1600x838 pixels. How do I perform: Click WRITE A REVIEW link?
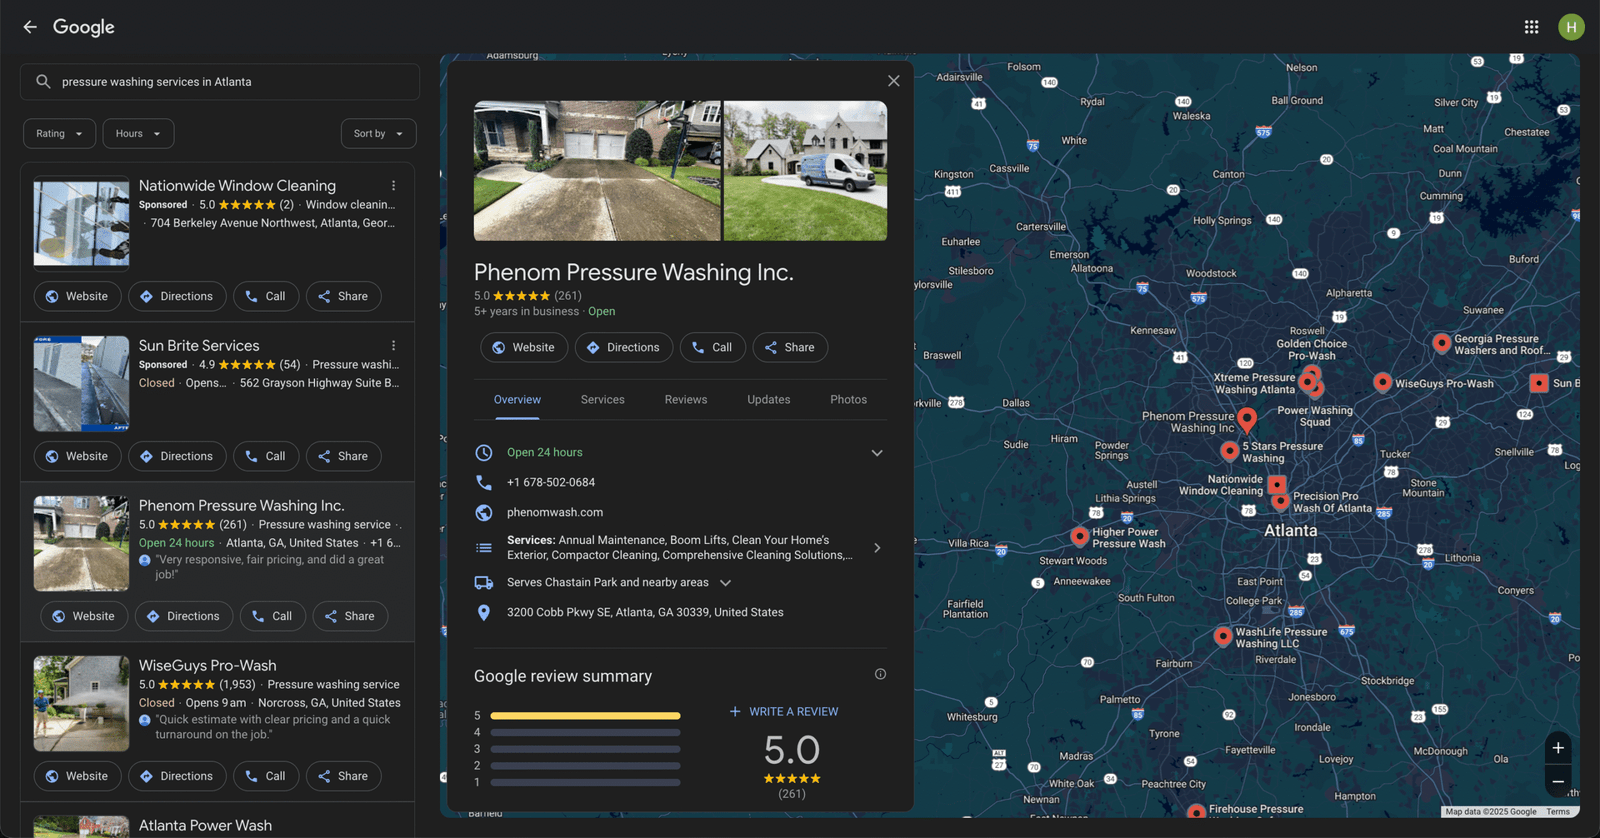784,712
